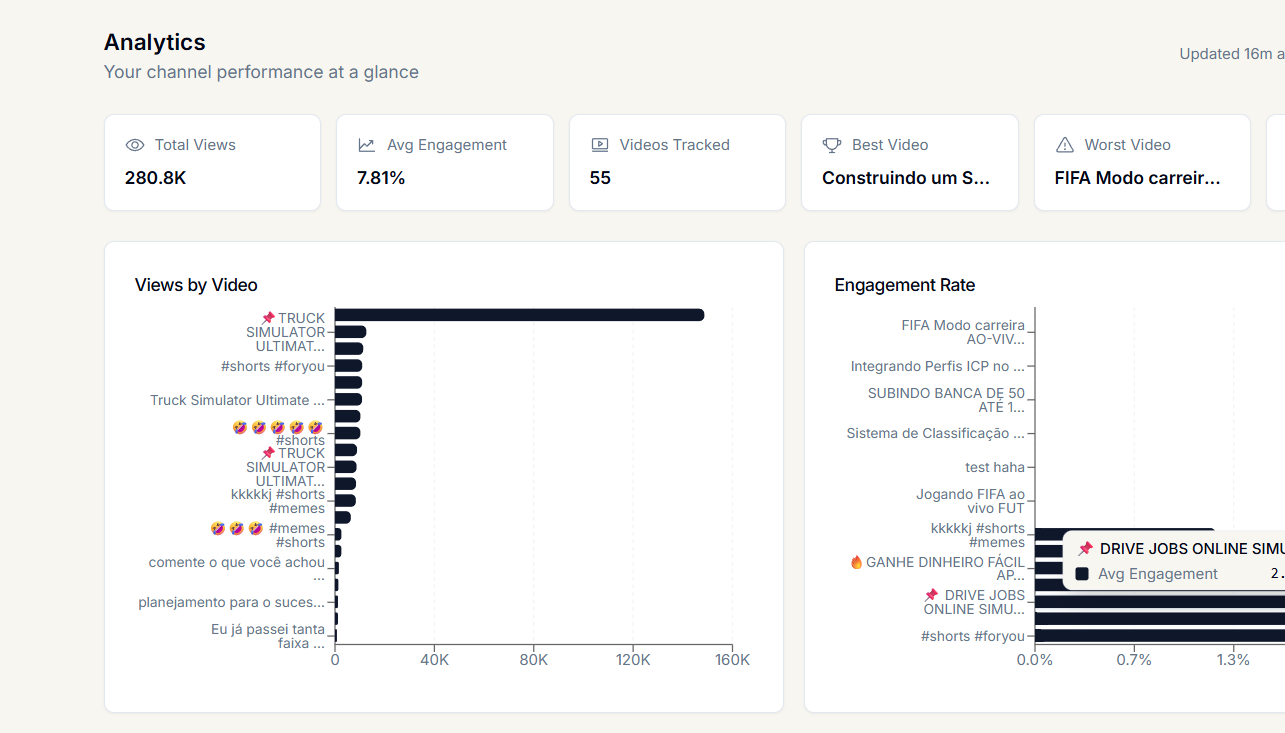1285x733 pixels.
Task: Open the Best Video title "Construindo um S..."
Action: click(x=906, y=178)
